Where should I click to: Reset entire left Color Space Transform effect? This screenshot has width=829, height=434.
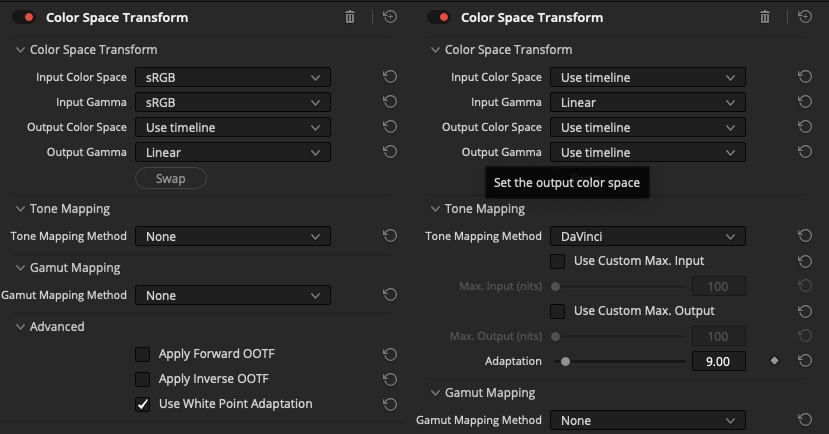(390, 17)
